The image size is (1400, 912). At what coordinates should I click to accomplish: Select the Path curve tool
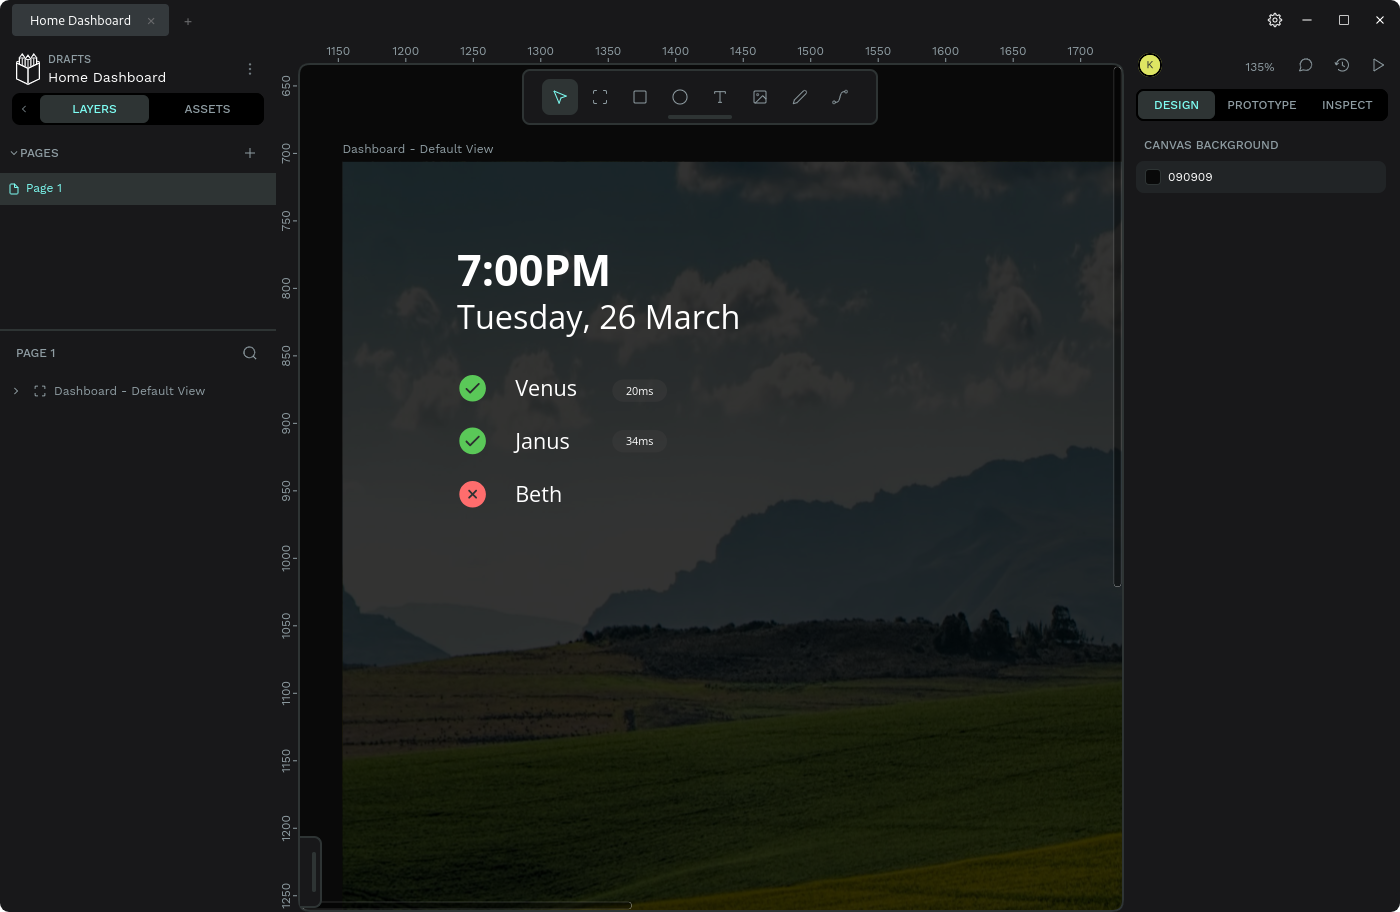[840, 97]
